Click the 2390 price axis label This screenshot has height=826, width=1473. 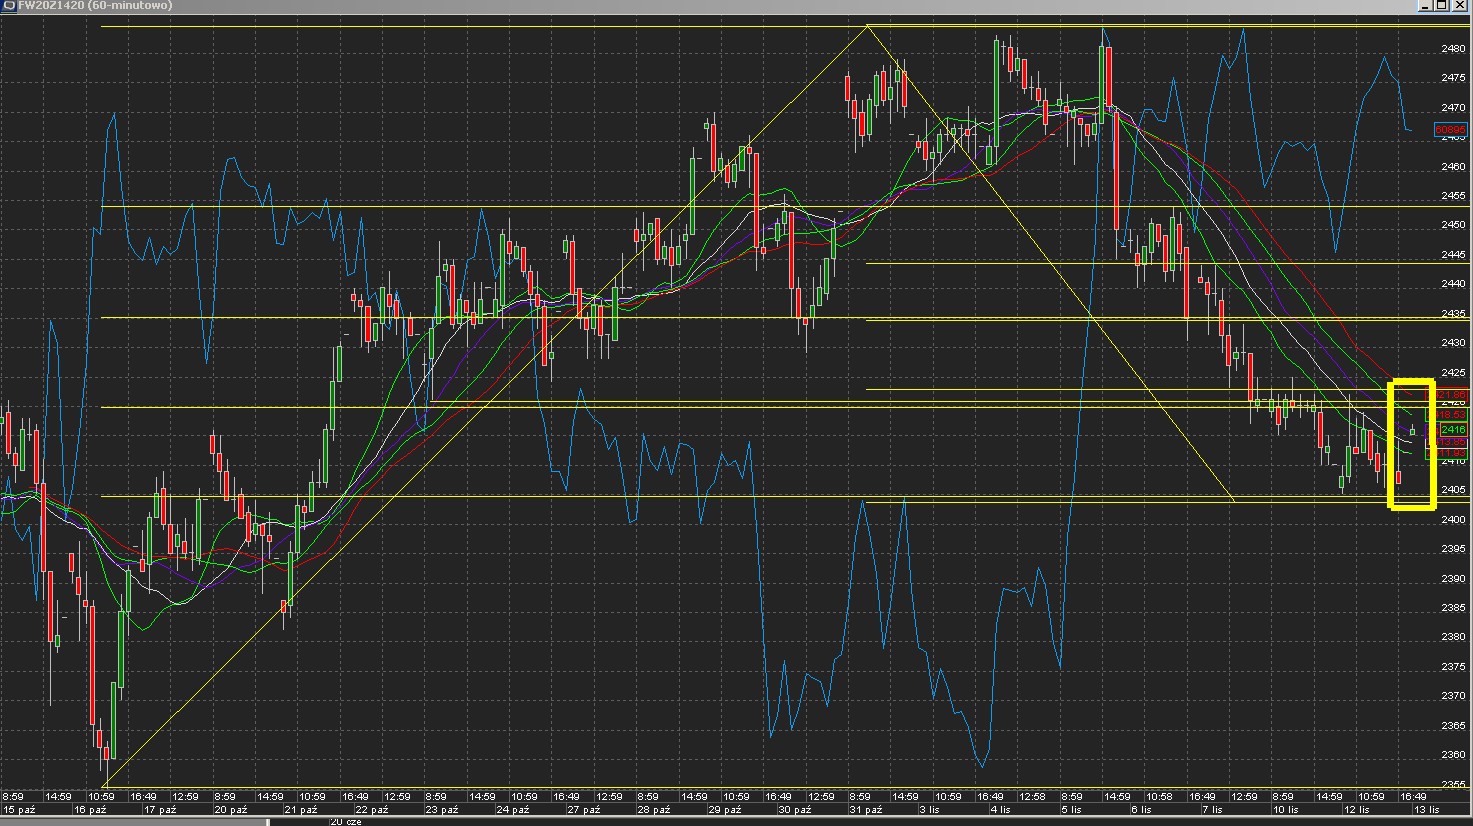tap(1454, 579)
